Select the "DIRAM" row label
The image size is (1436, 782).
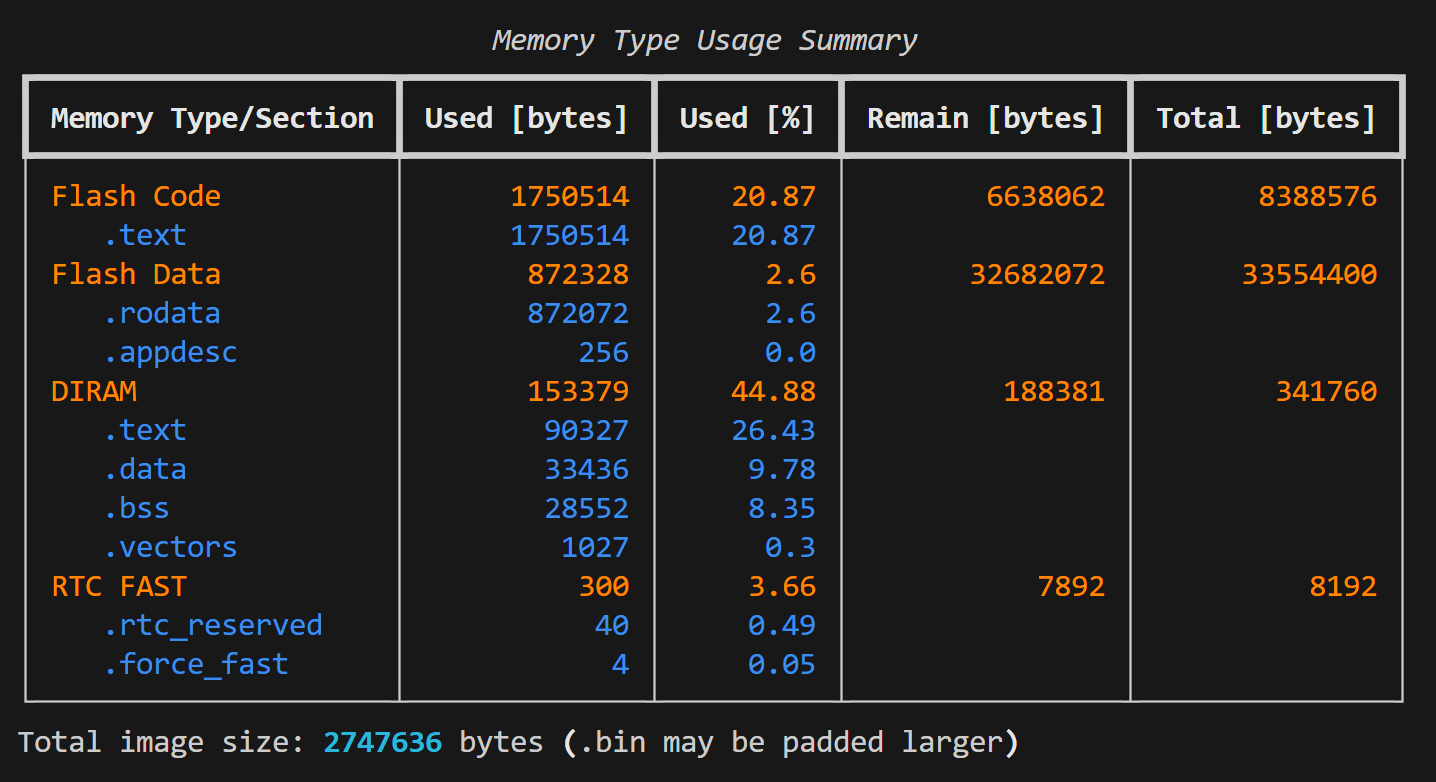click(94, 391)
